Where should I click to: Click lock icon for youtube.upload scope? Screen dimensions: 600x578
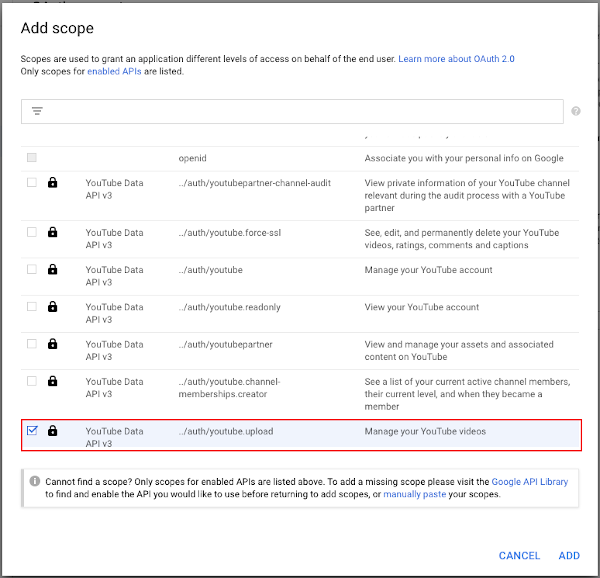(52, 431)
